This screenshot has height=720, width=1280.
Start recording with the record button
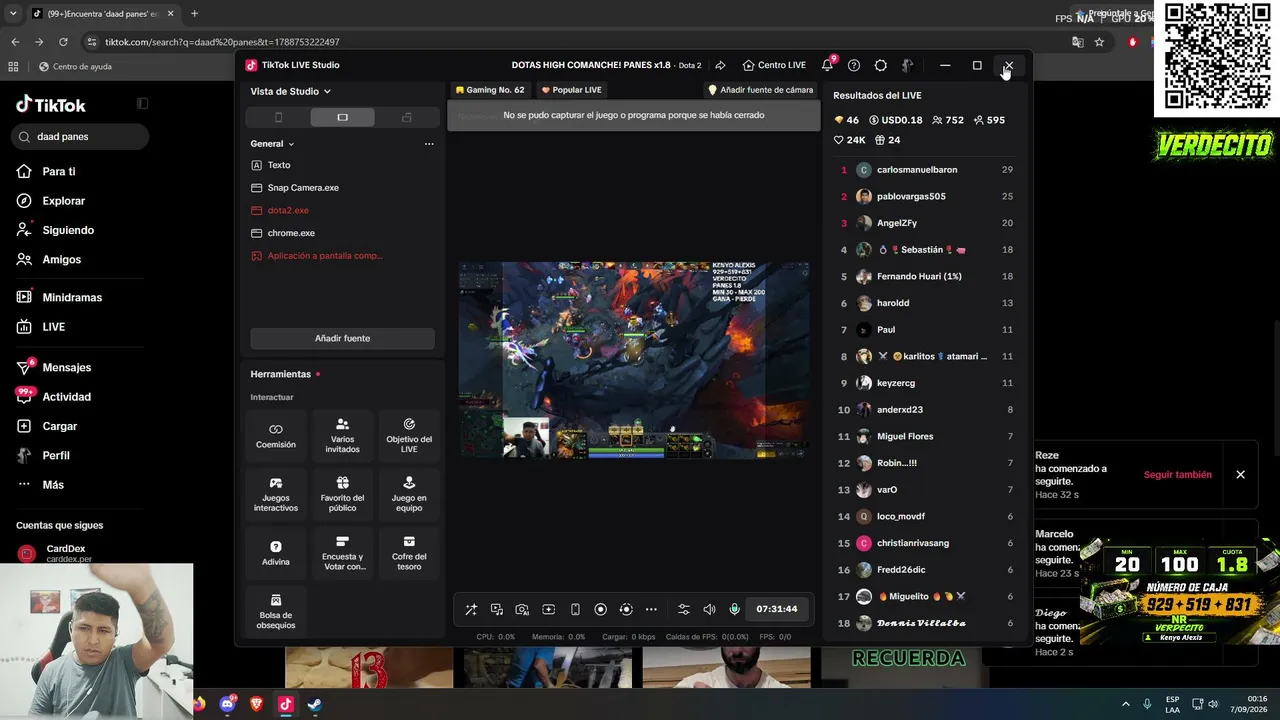point(600,609)
